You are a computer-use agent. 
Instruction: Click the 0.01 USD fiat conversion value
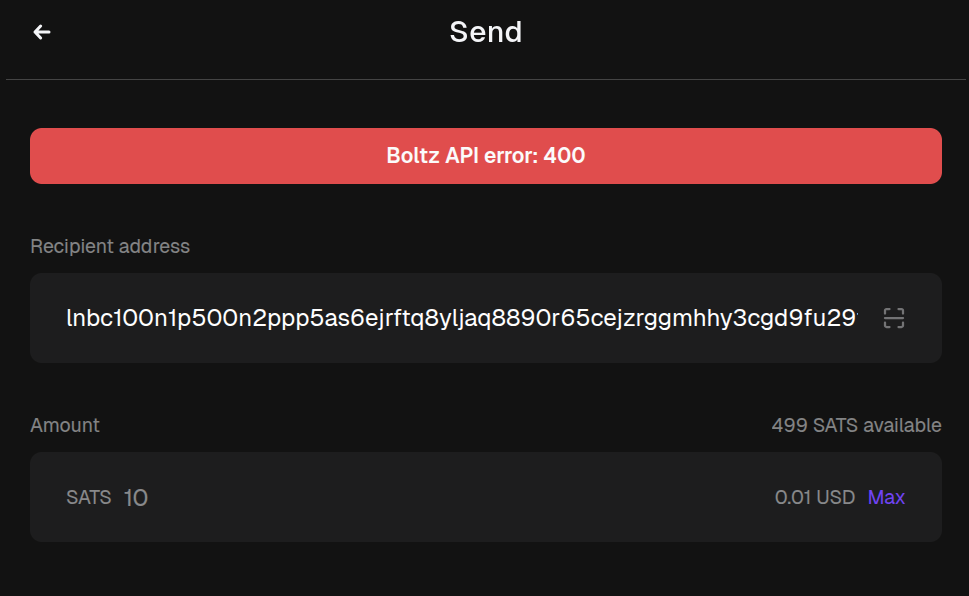814,497
